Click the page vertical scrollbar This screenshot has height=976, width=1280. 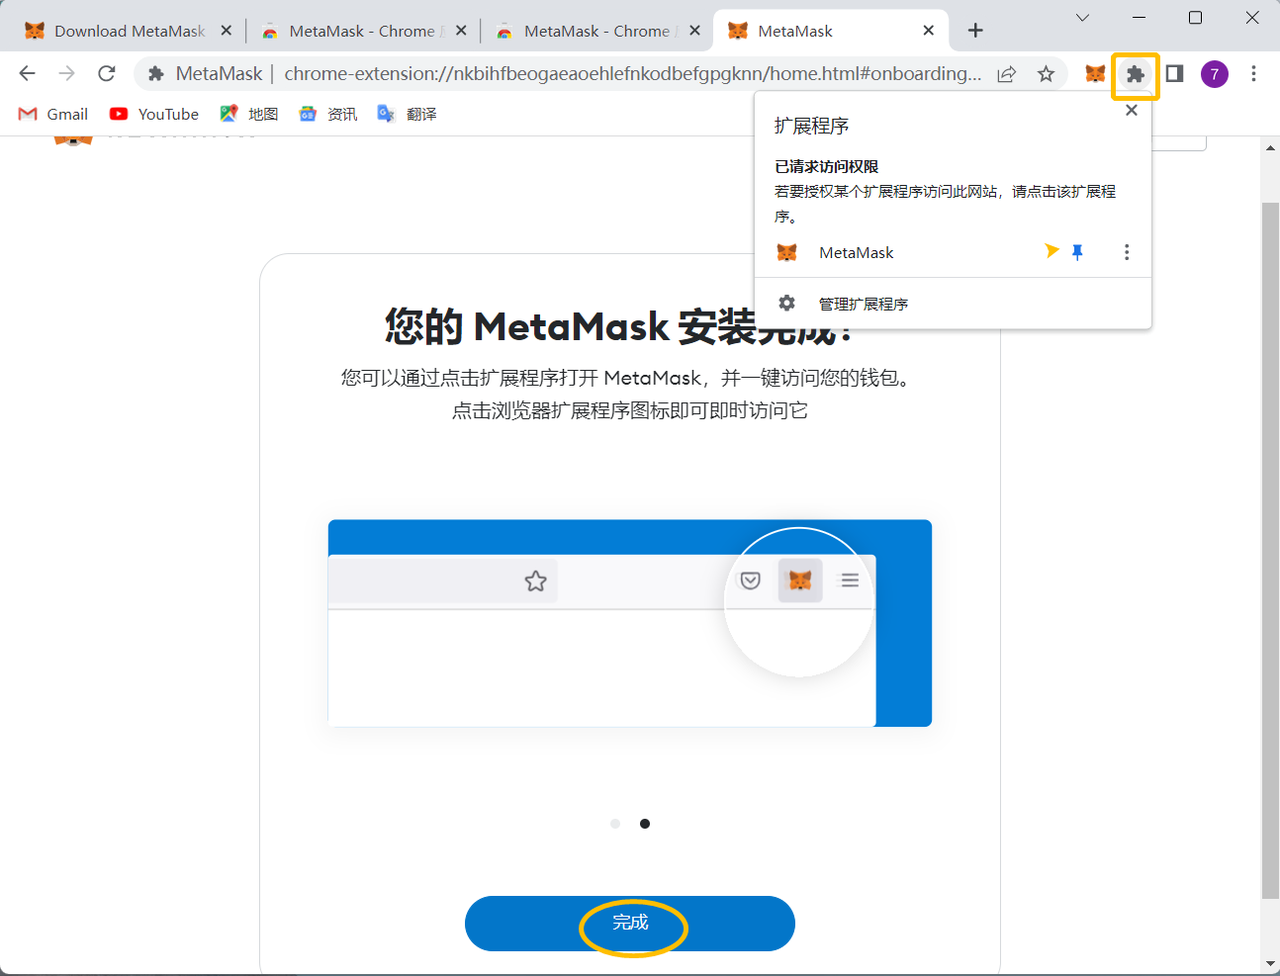tap(1270, 548)
